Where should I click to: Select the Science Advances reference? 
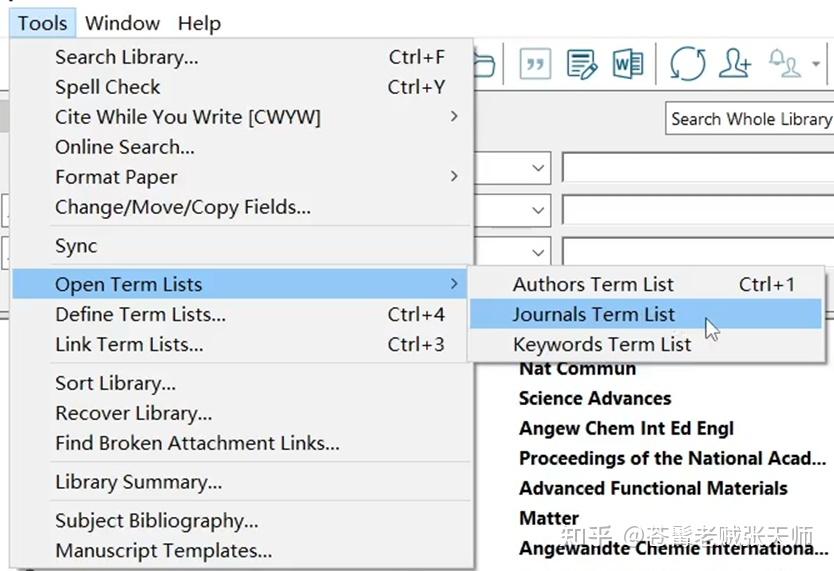click(x=595, y=398)
